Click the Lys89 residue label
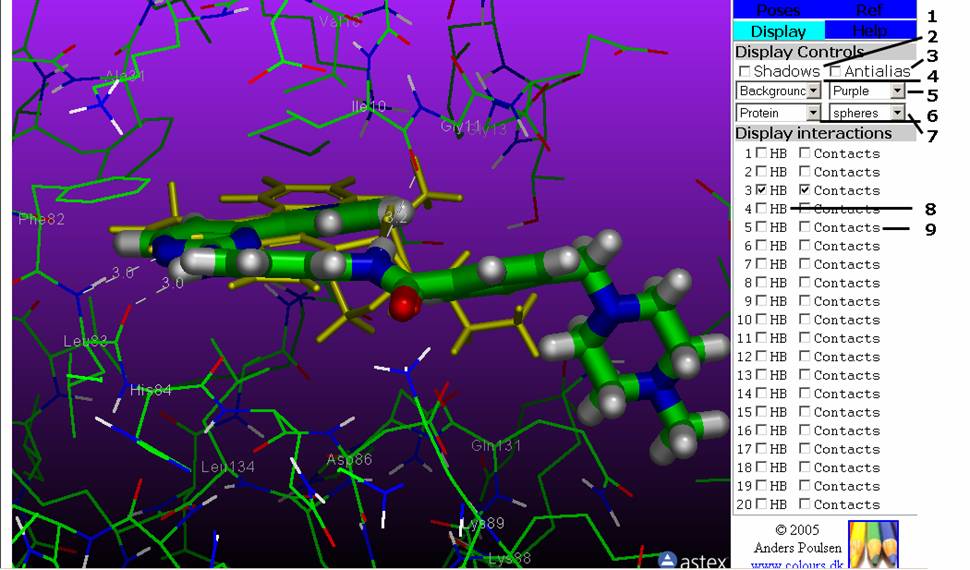The width and height of the screenshot is (970, 570). pyautogui.click(x=486, y=523)
